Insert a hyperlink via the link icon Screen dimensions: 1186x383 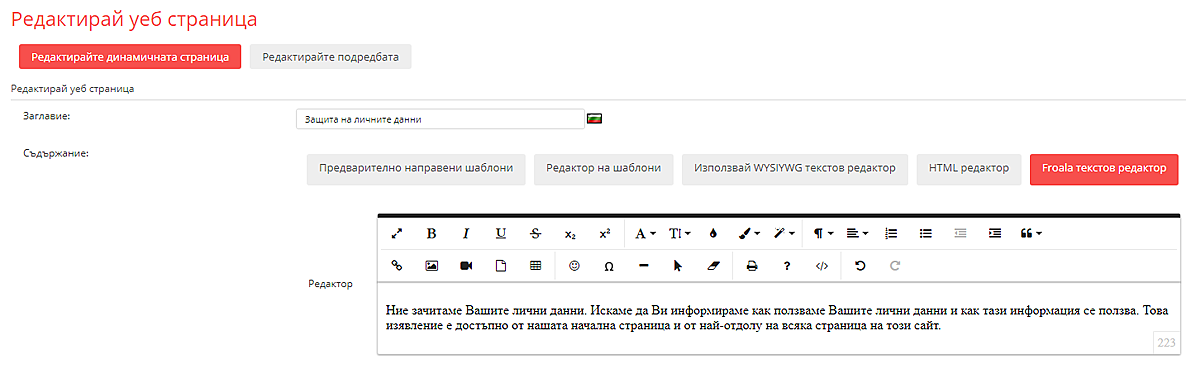coord(396,266)
